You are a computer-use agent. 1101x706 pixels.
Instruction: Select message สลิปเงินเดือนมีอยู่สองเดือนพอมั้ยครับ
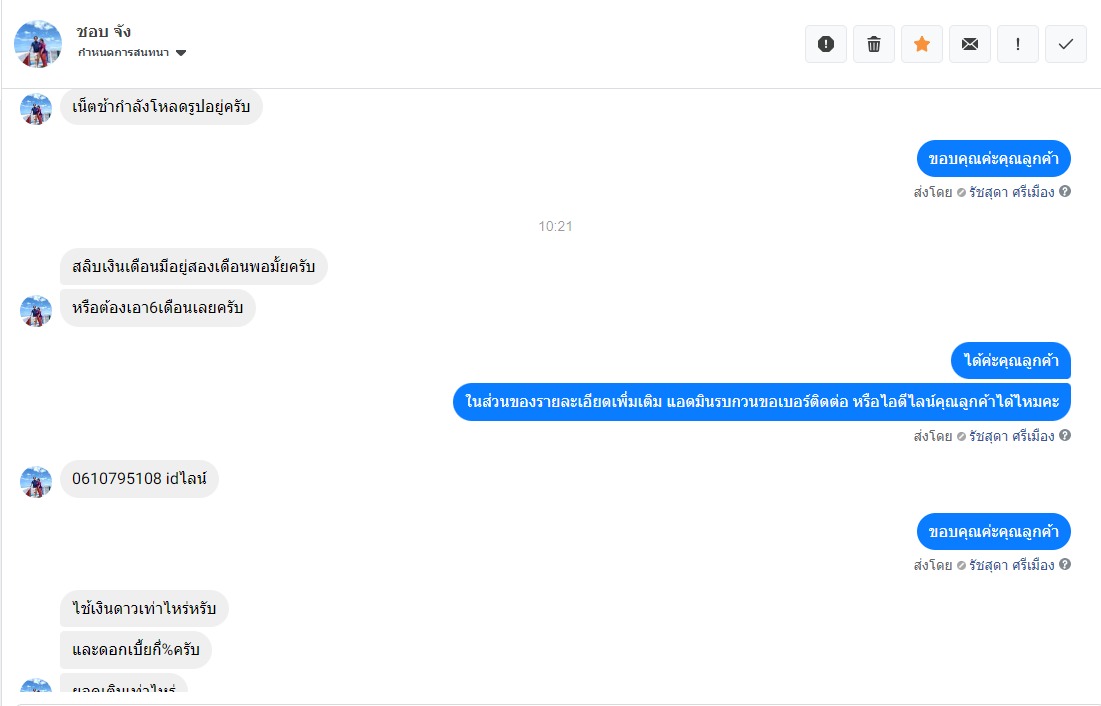194,266
